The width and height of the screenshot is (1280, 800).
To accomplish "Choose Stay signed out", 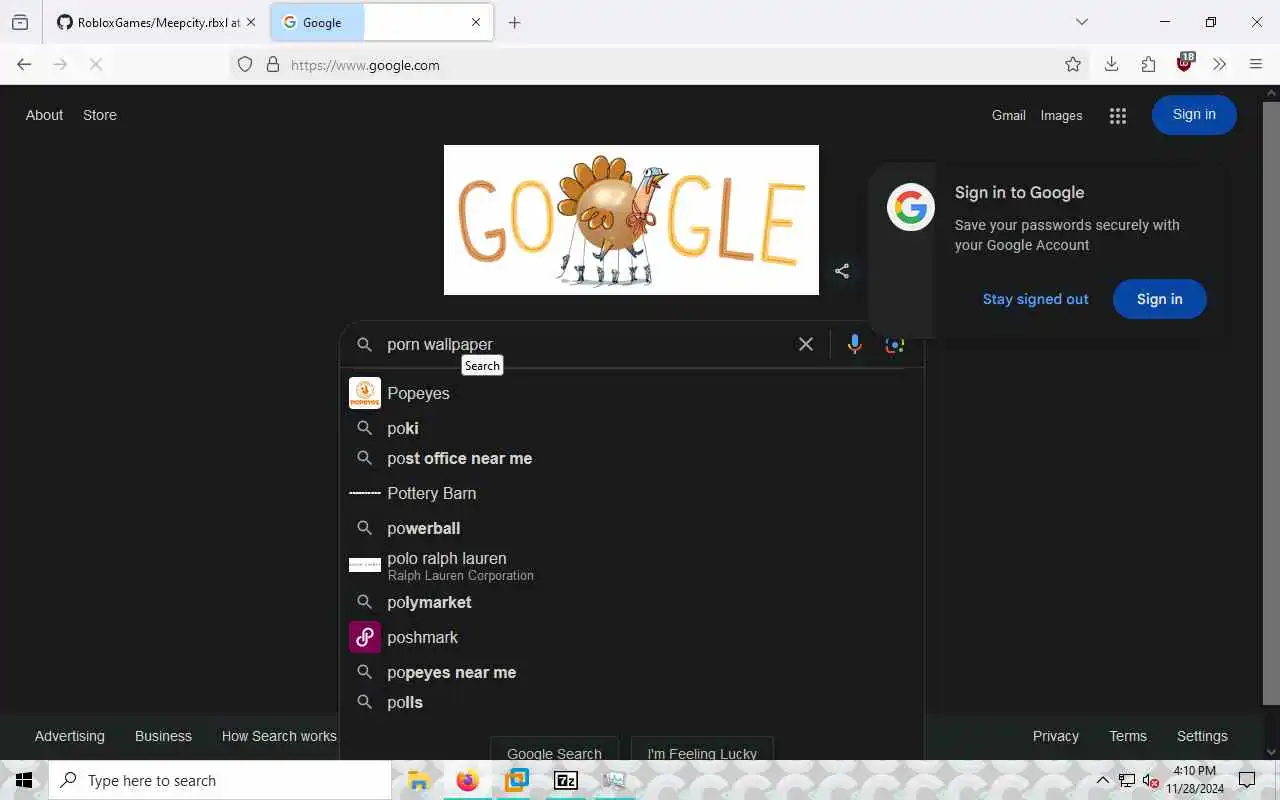I will pos(1035,299).
